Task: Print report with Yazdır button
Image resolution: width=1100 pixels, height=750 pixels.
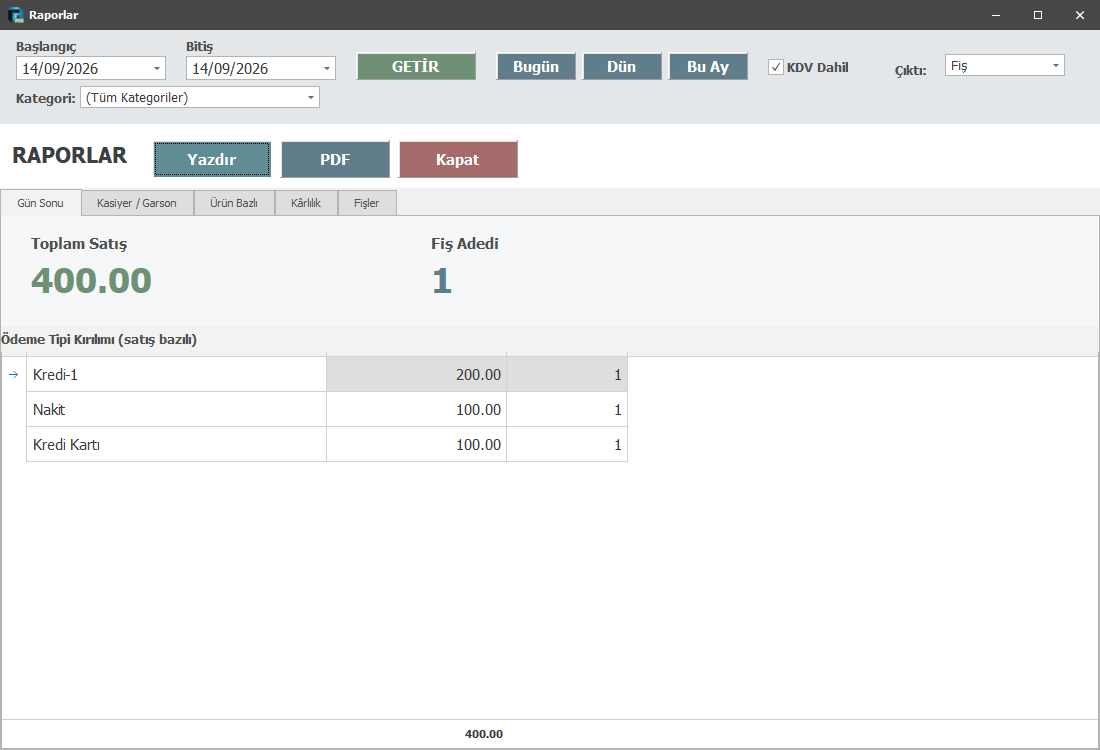Action: [212, 159]
